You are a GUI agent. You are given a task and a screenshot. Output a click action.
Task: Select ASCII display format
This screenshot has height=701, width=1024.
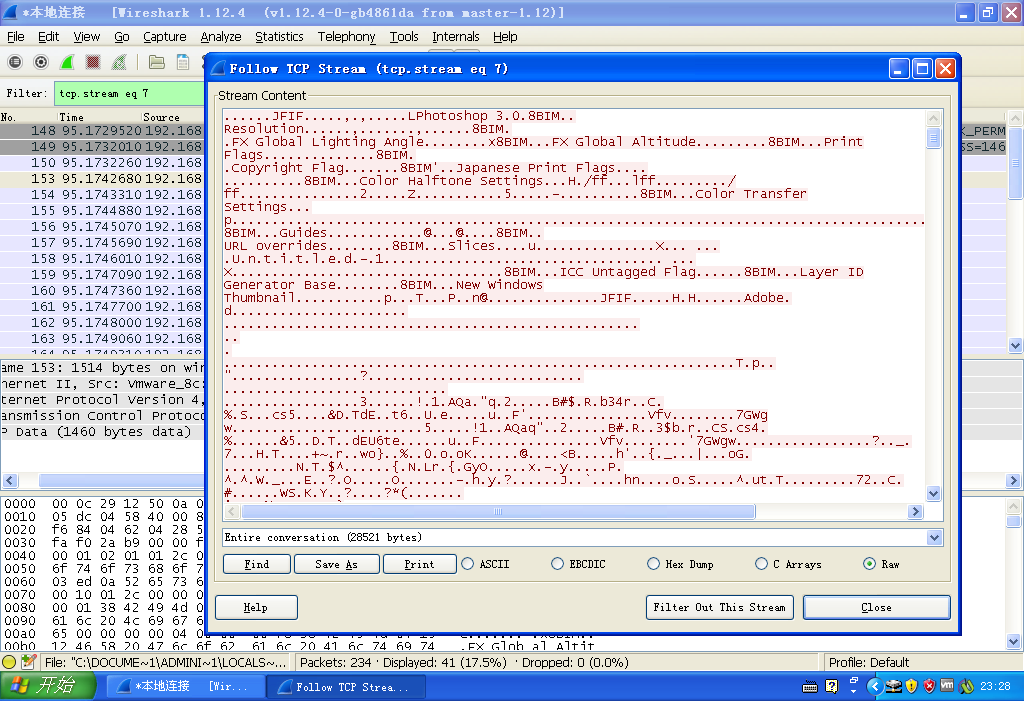[468, 564]
